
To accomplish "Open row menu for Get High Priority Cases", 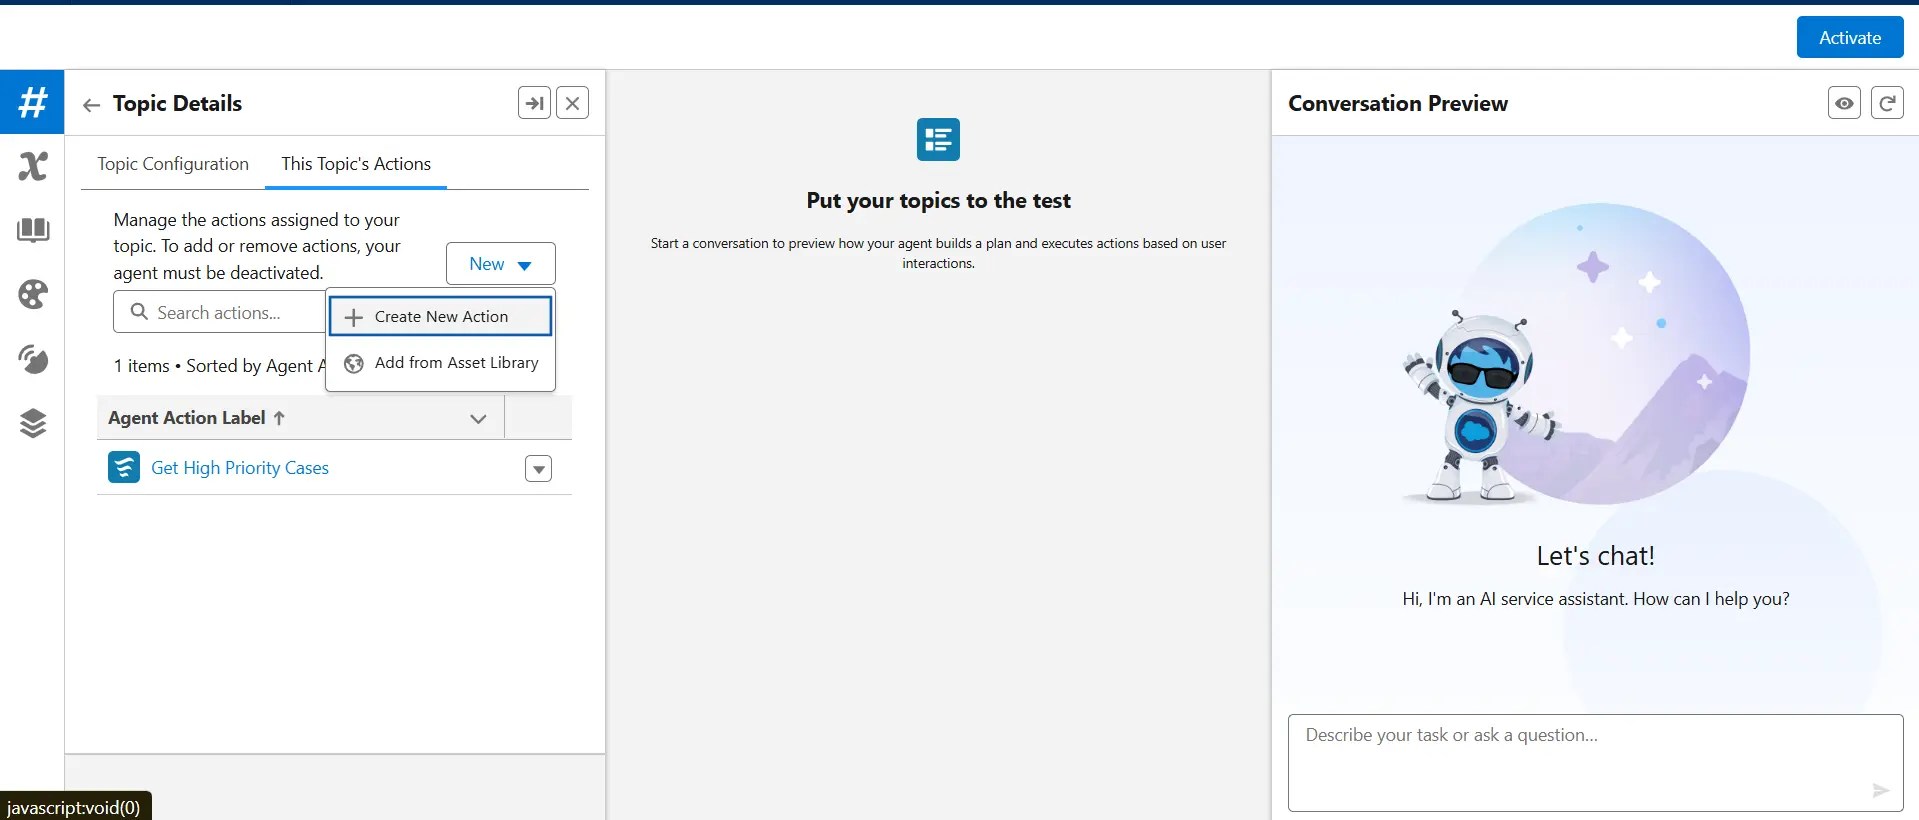I will 538,469.
